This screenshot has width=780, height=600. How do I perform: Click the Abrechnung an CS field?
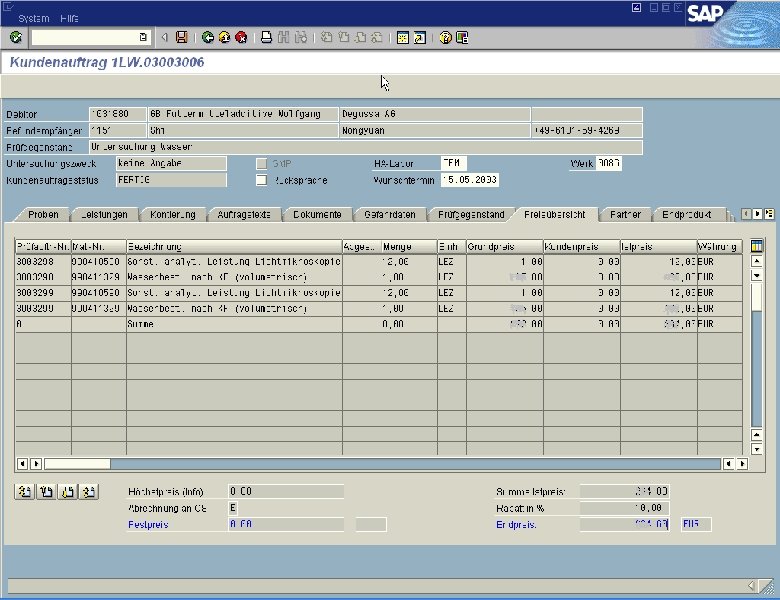(x=232, y=508)
